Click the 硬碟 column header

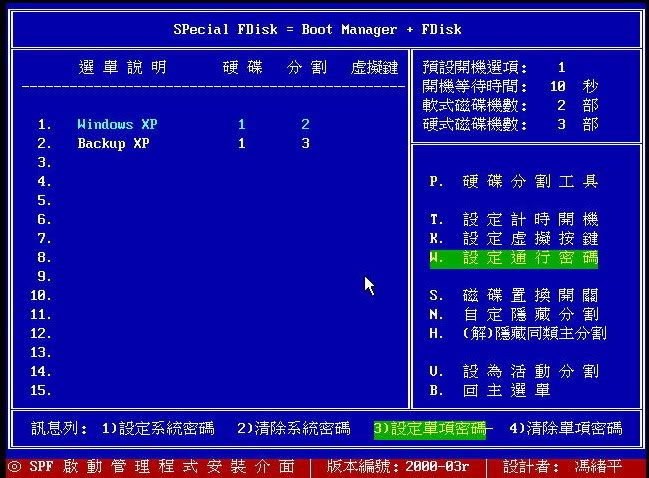click(243, 67)
